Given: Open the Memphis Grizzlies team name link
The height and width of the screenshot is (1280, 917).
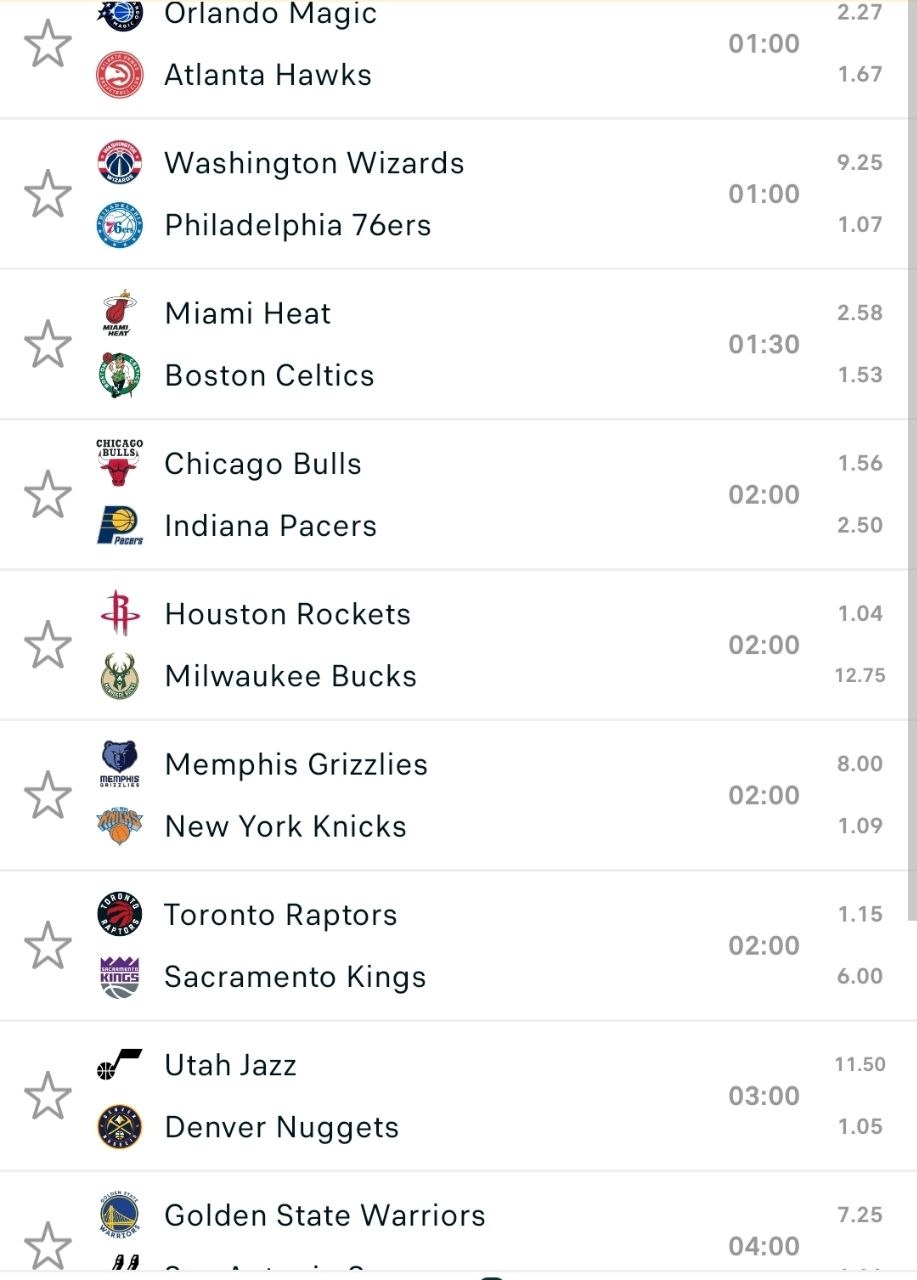Looking at the screenshot, I should pos(296,765).
